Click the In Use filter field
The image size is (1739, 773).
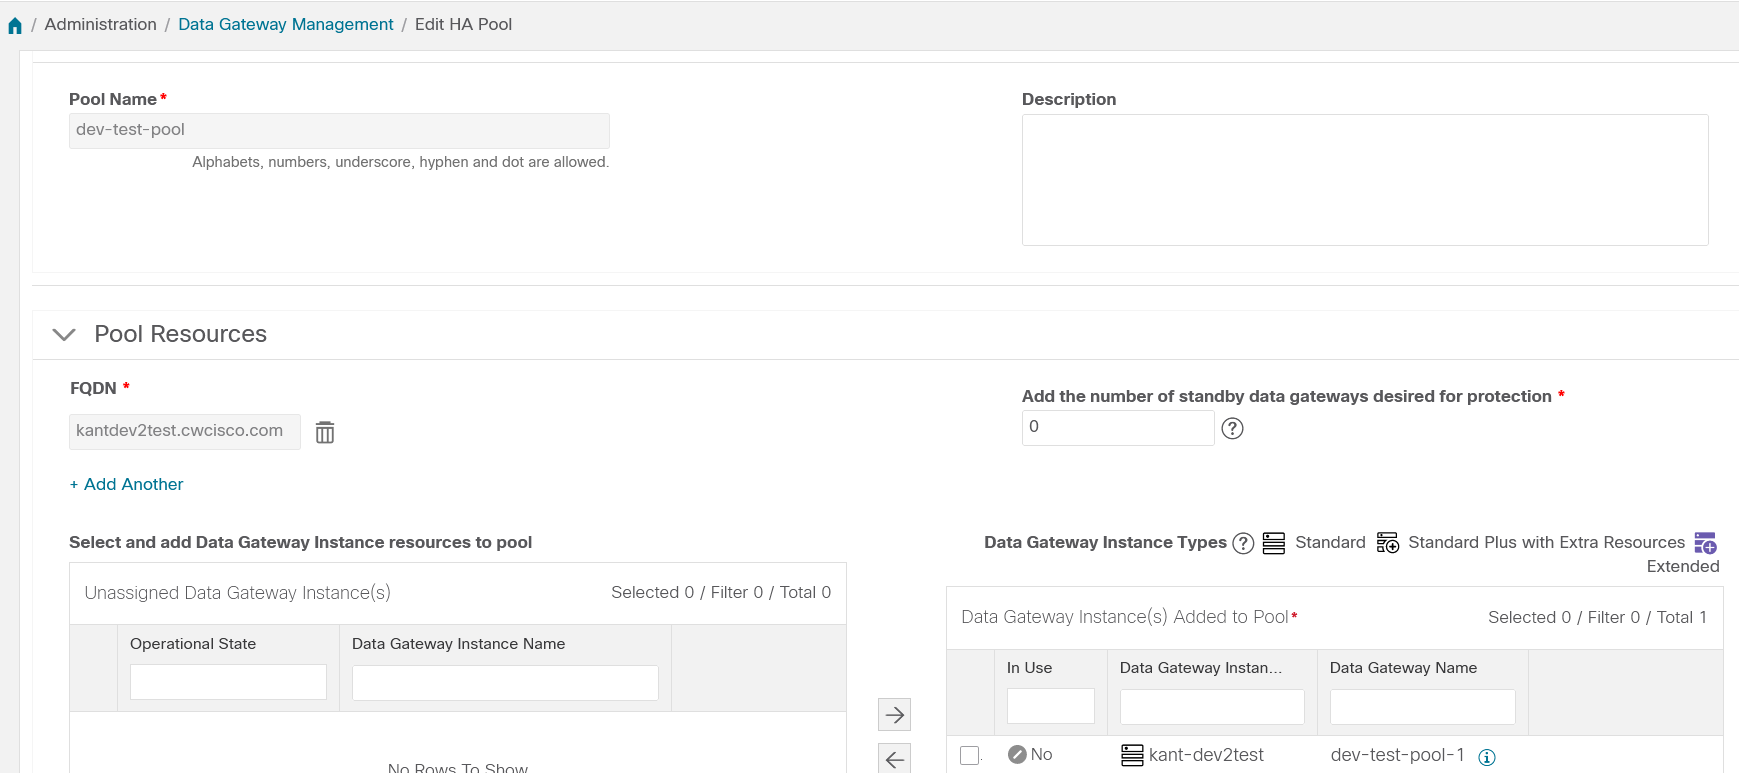[x=1050, y=706]
